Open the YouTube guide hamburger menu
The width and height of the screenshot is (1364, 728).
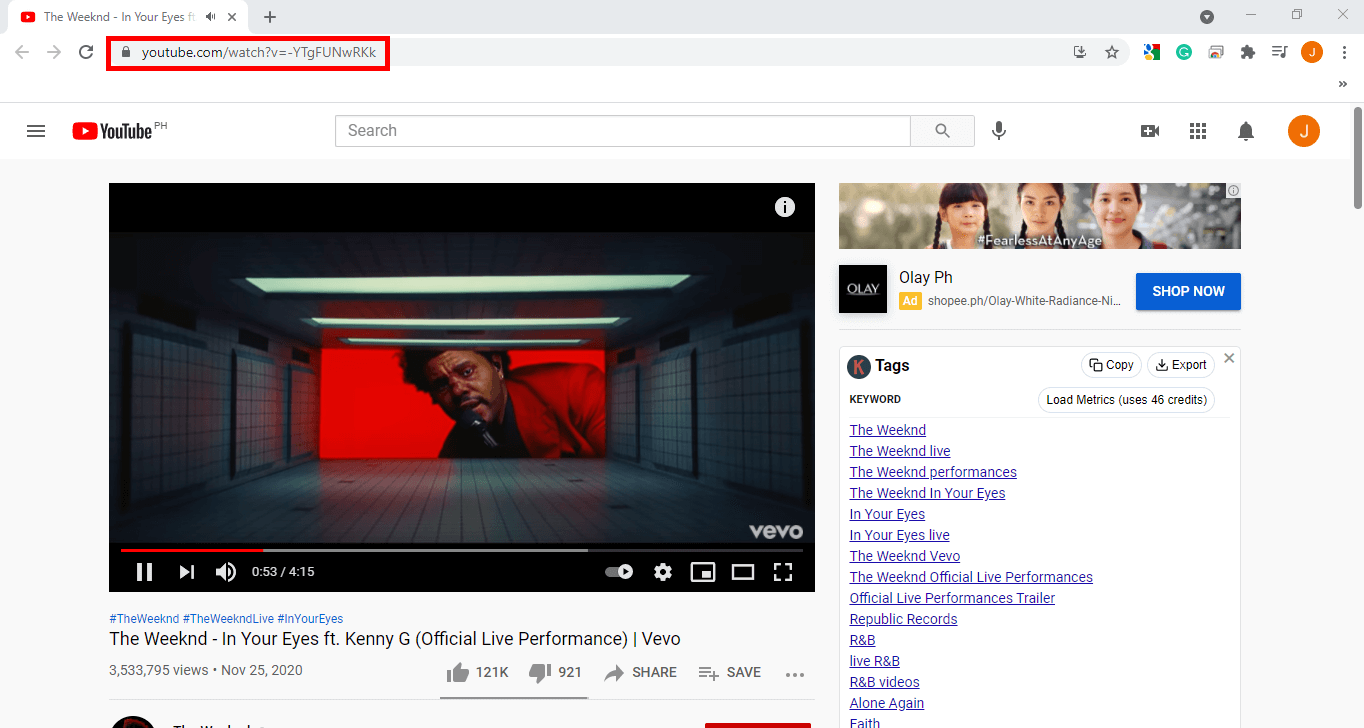36,131
